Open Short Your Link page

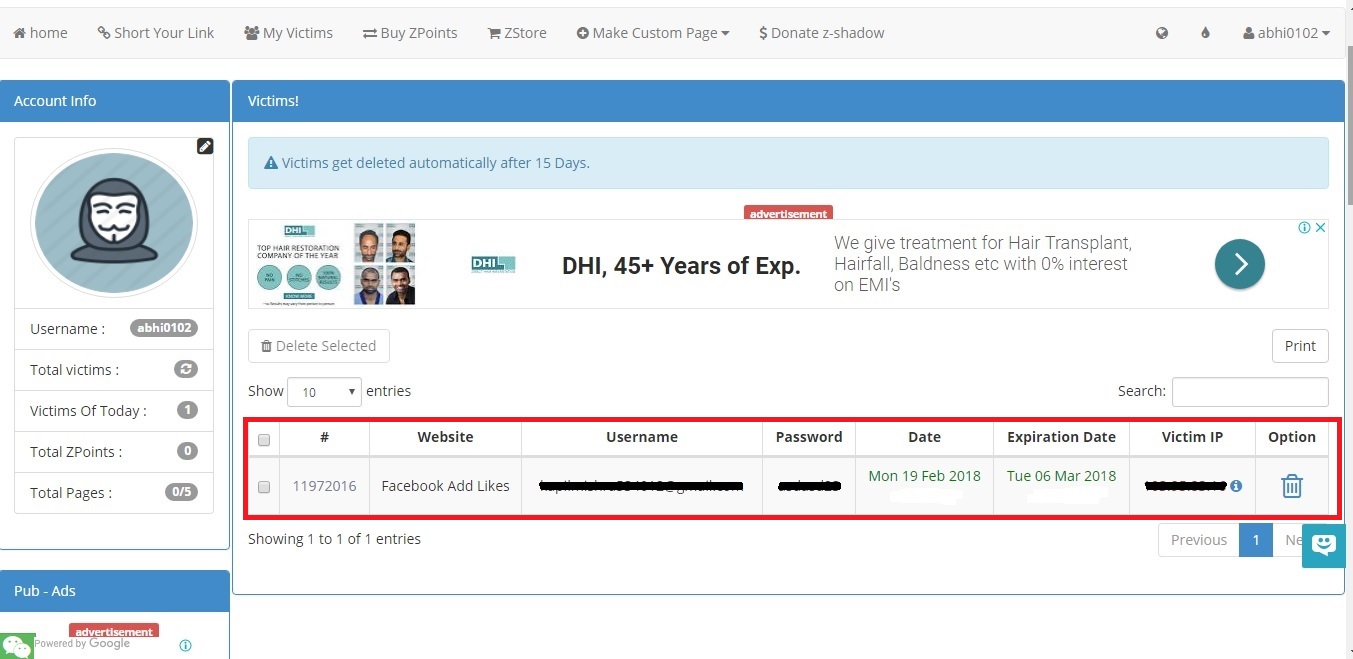pos(155,33)
